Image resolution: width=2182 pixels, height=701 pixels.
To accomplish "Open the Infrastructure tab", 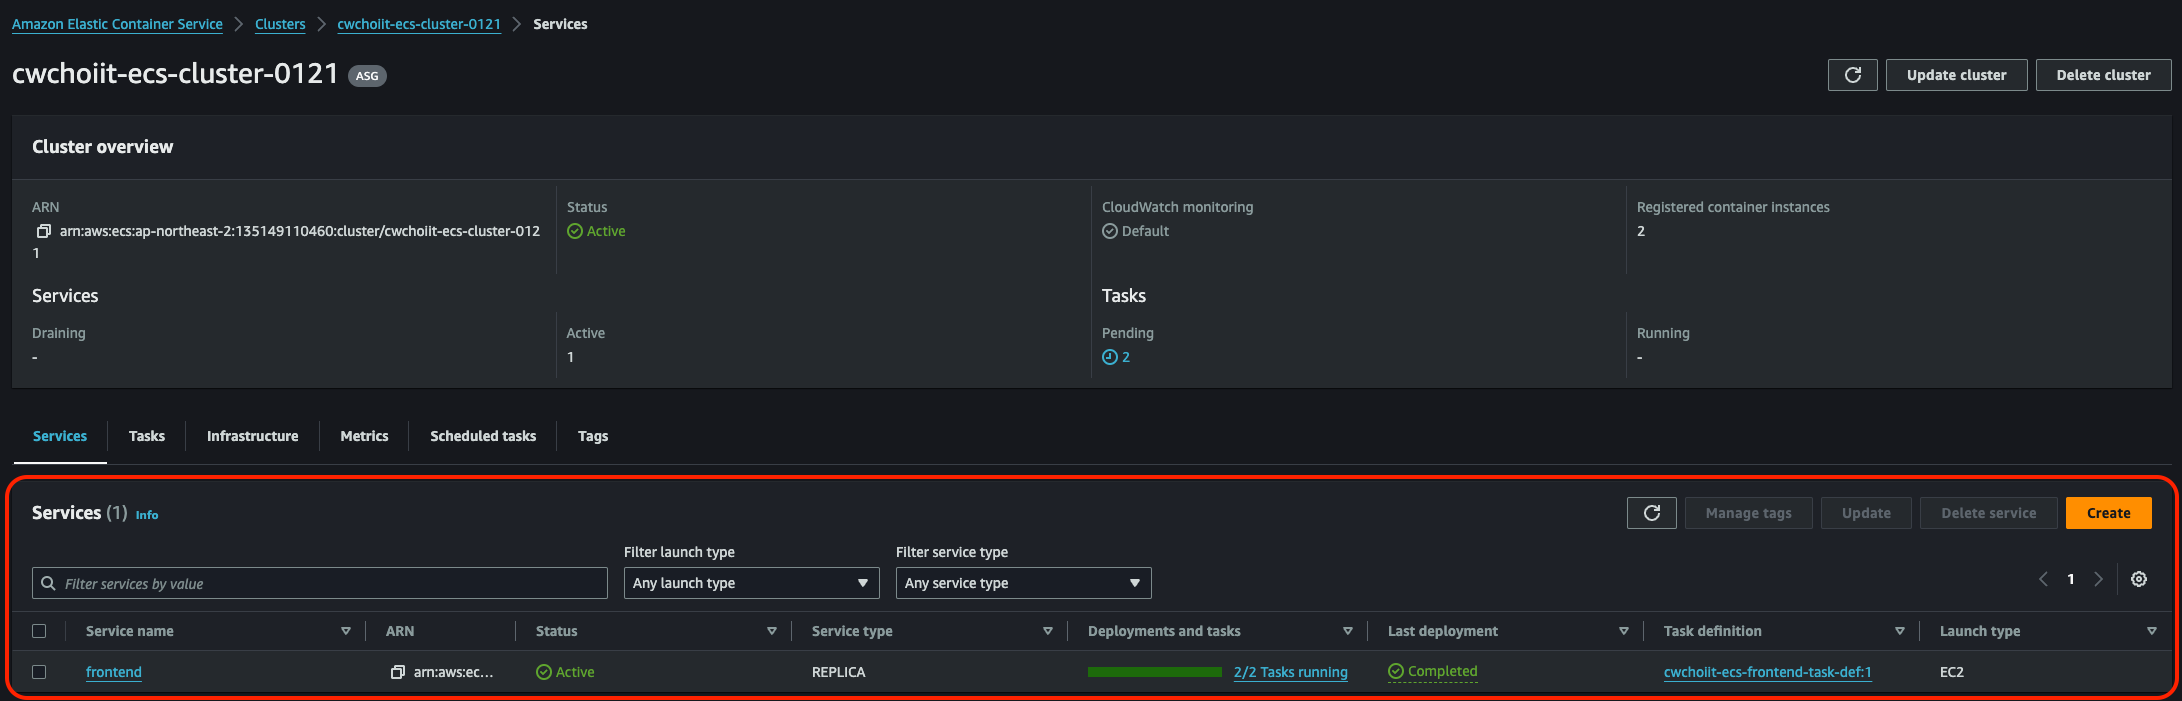I will 252,436.
